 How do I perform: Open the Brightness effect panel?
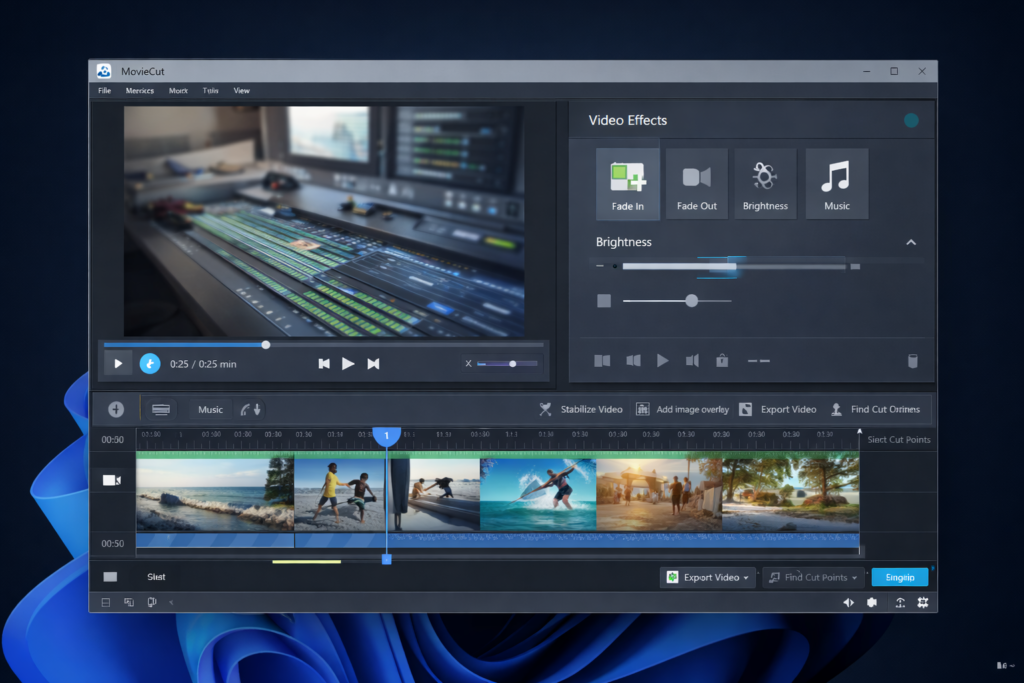(766, 182)
